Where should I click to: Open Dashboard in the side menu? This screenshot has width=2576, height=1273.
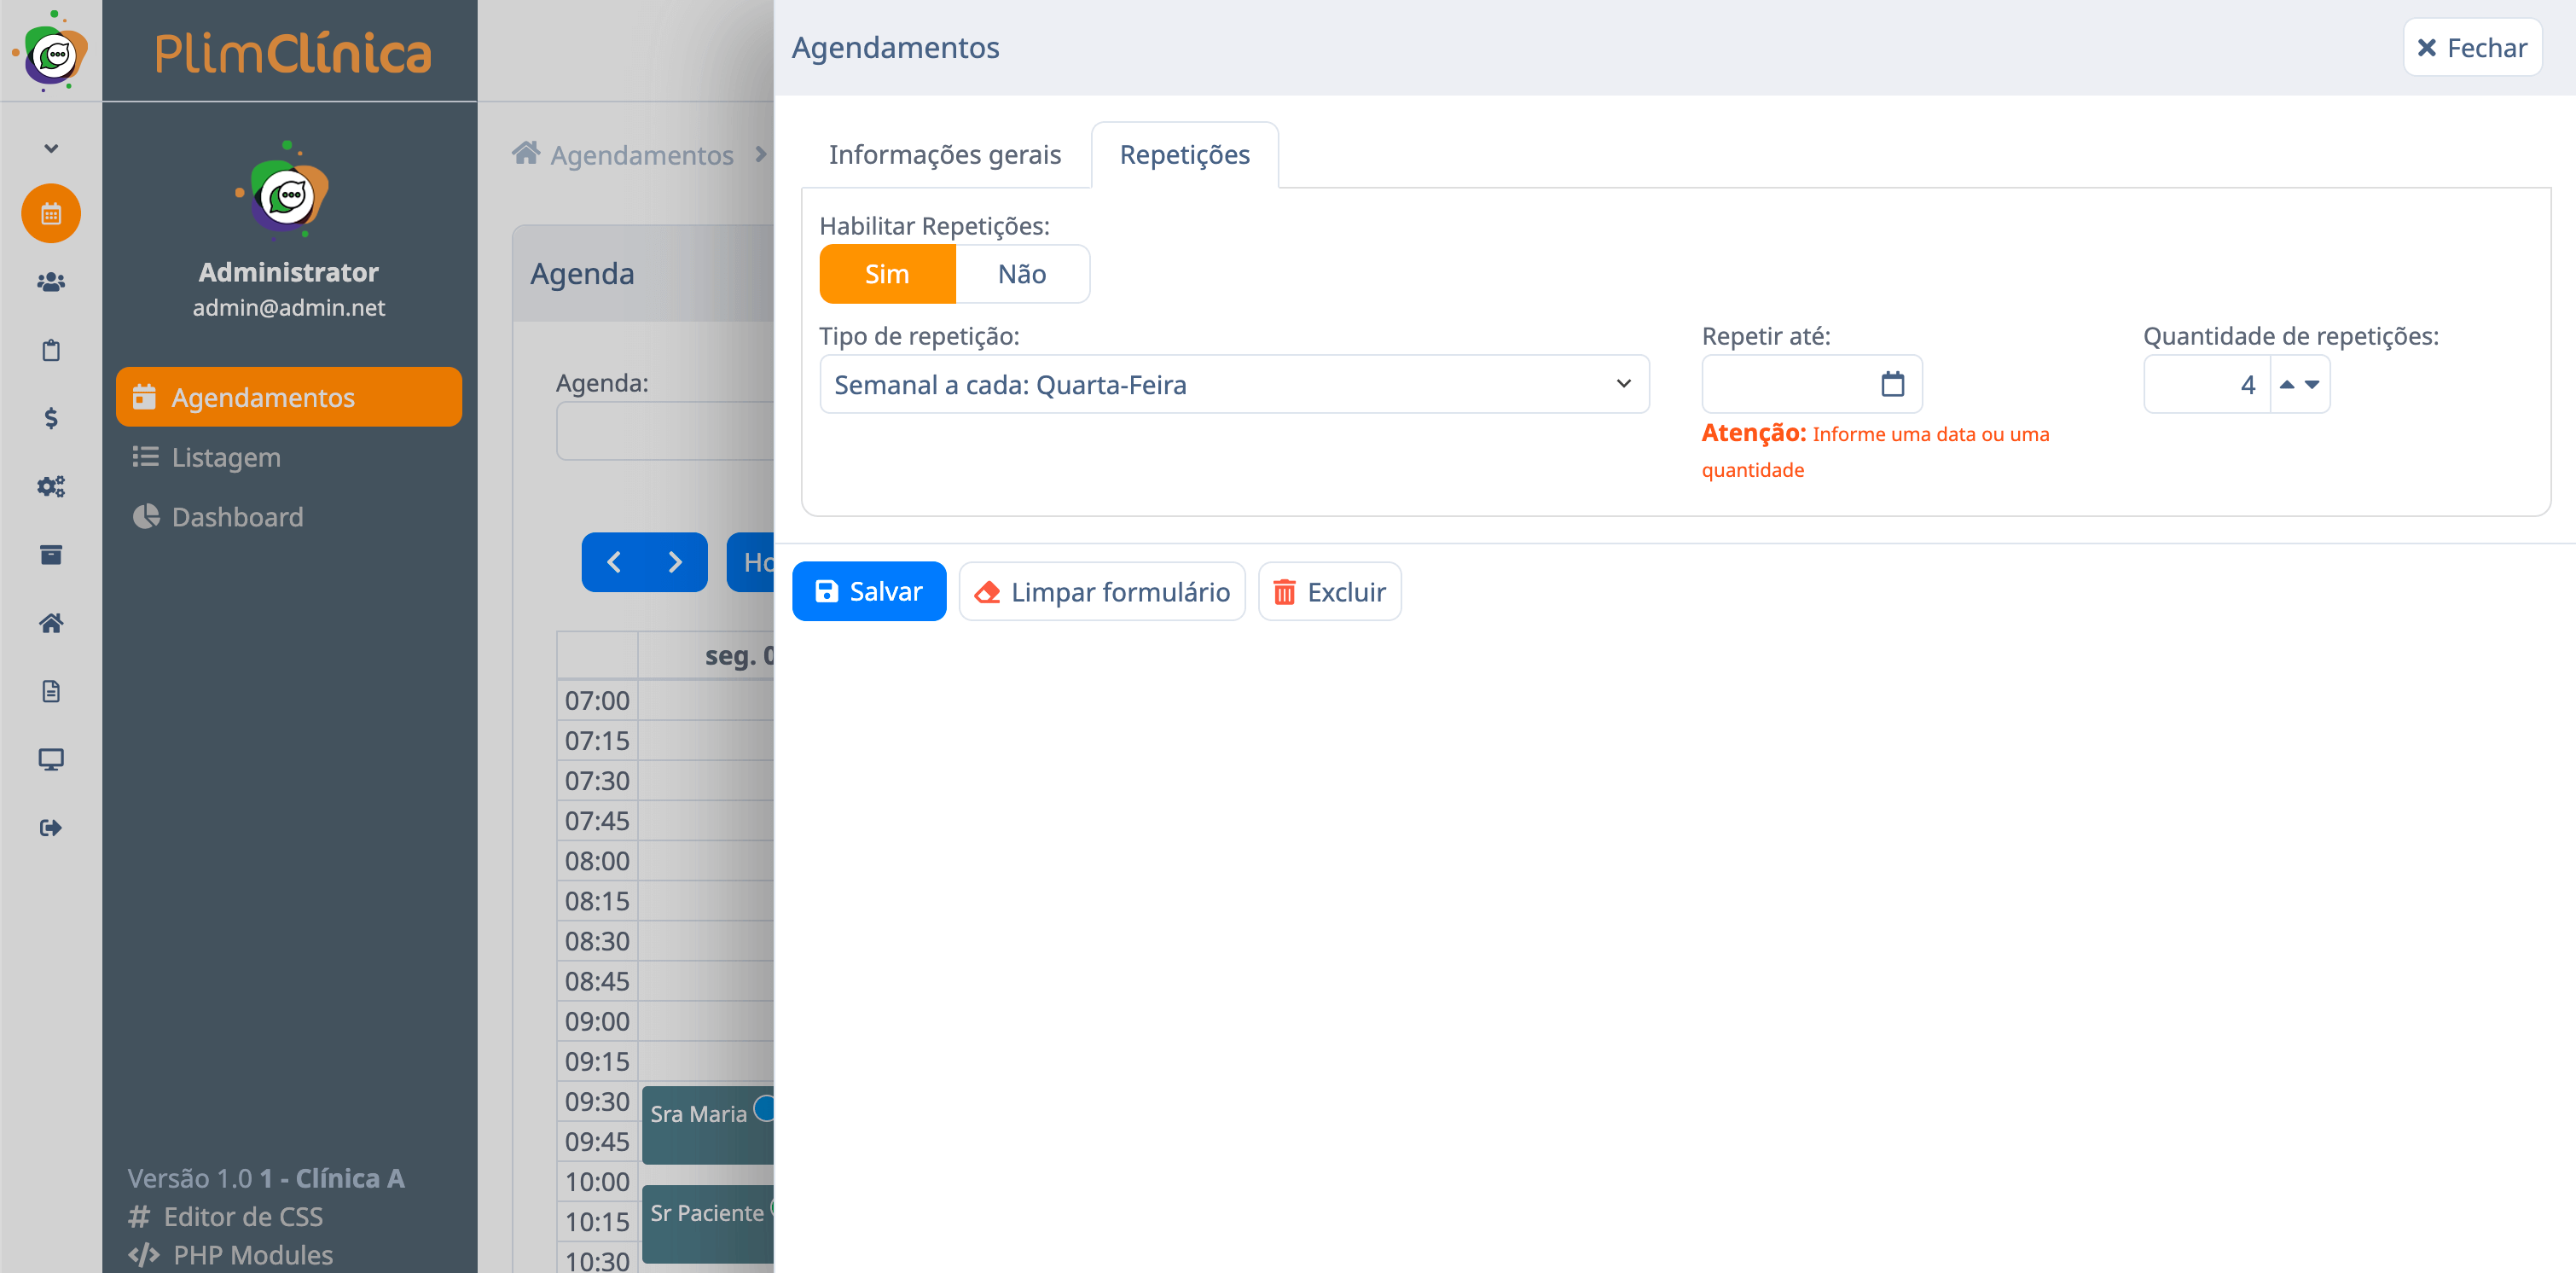click(x=237, y=517)
